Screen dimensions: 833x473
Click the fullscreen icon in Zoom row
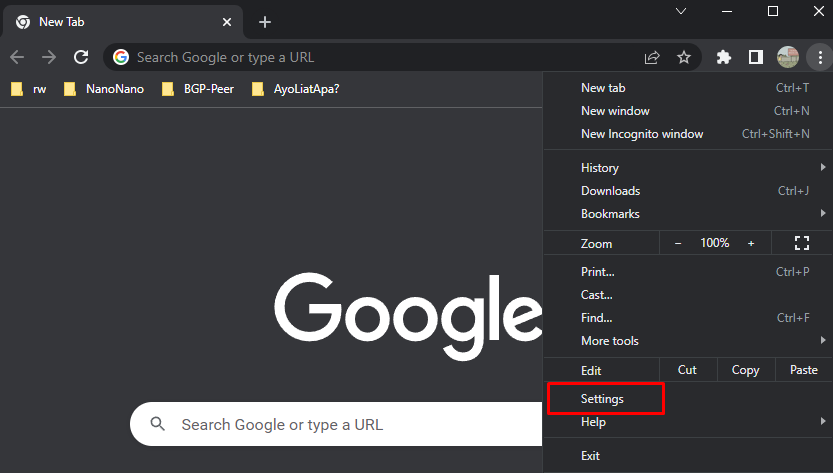click(x=802, y=243)
